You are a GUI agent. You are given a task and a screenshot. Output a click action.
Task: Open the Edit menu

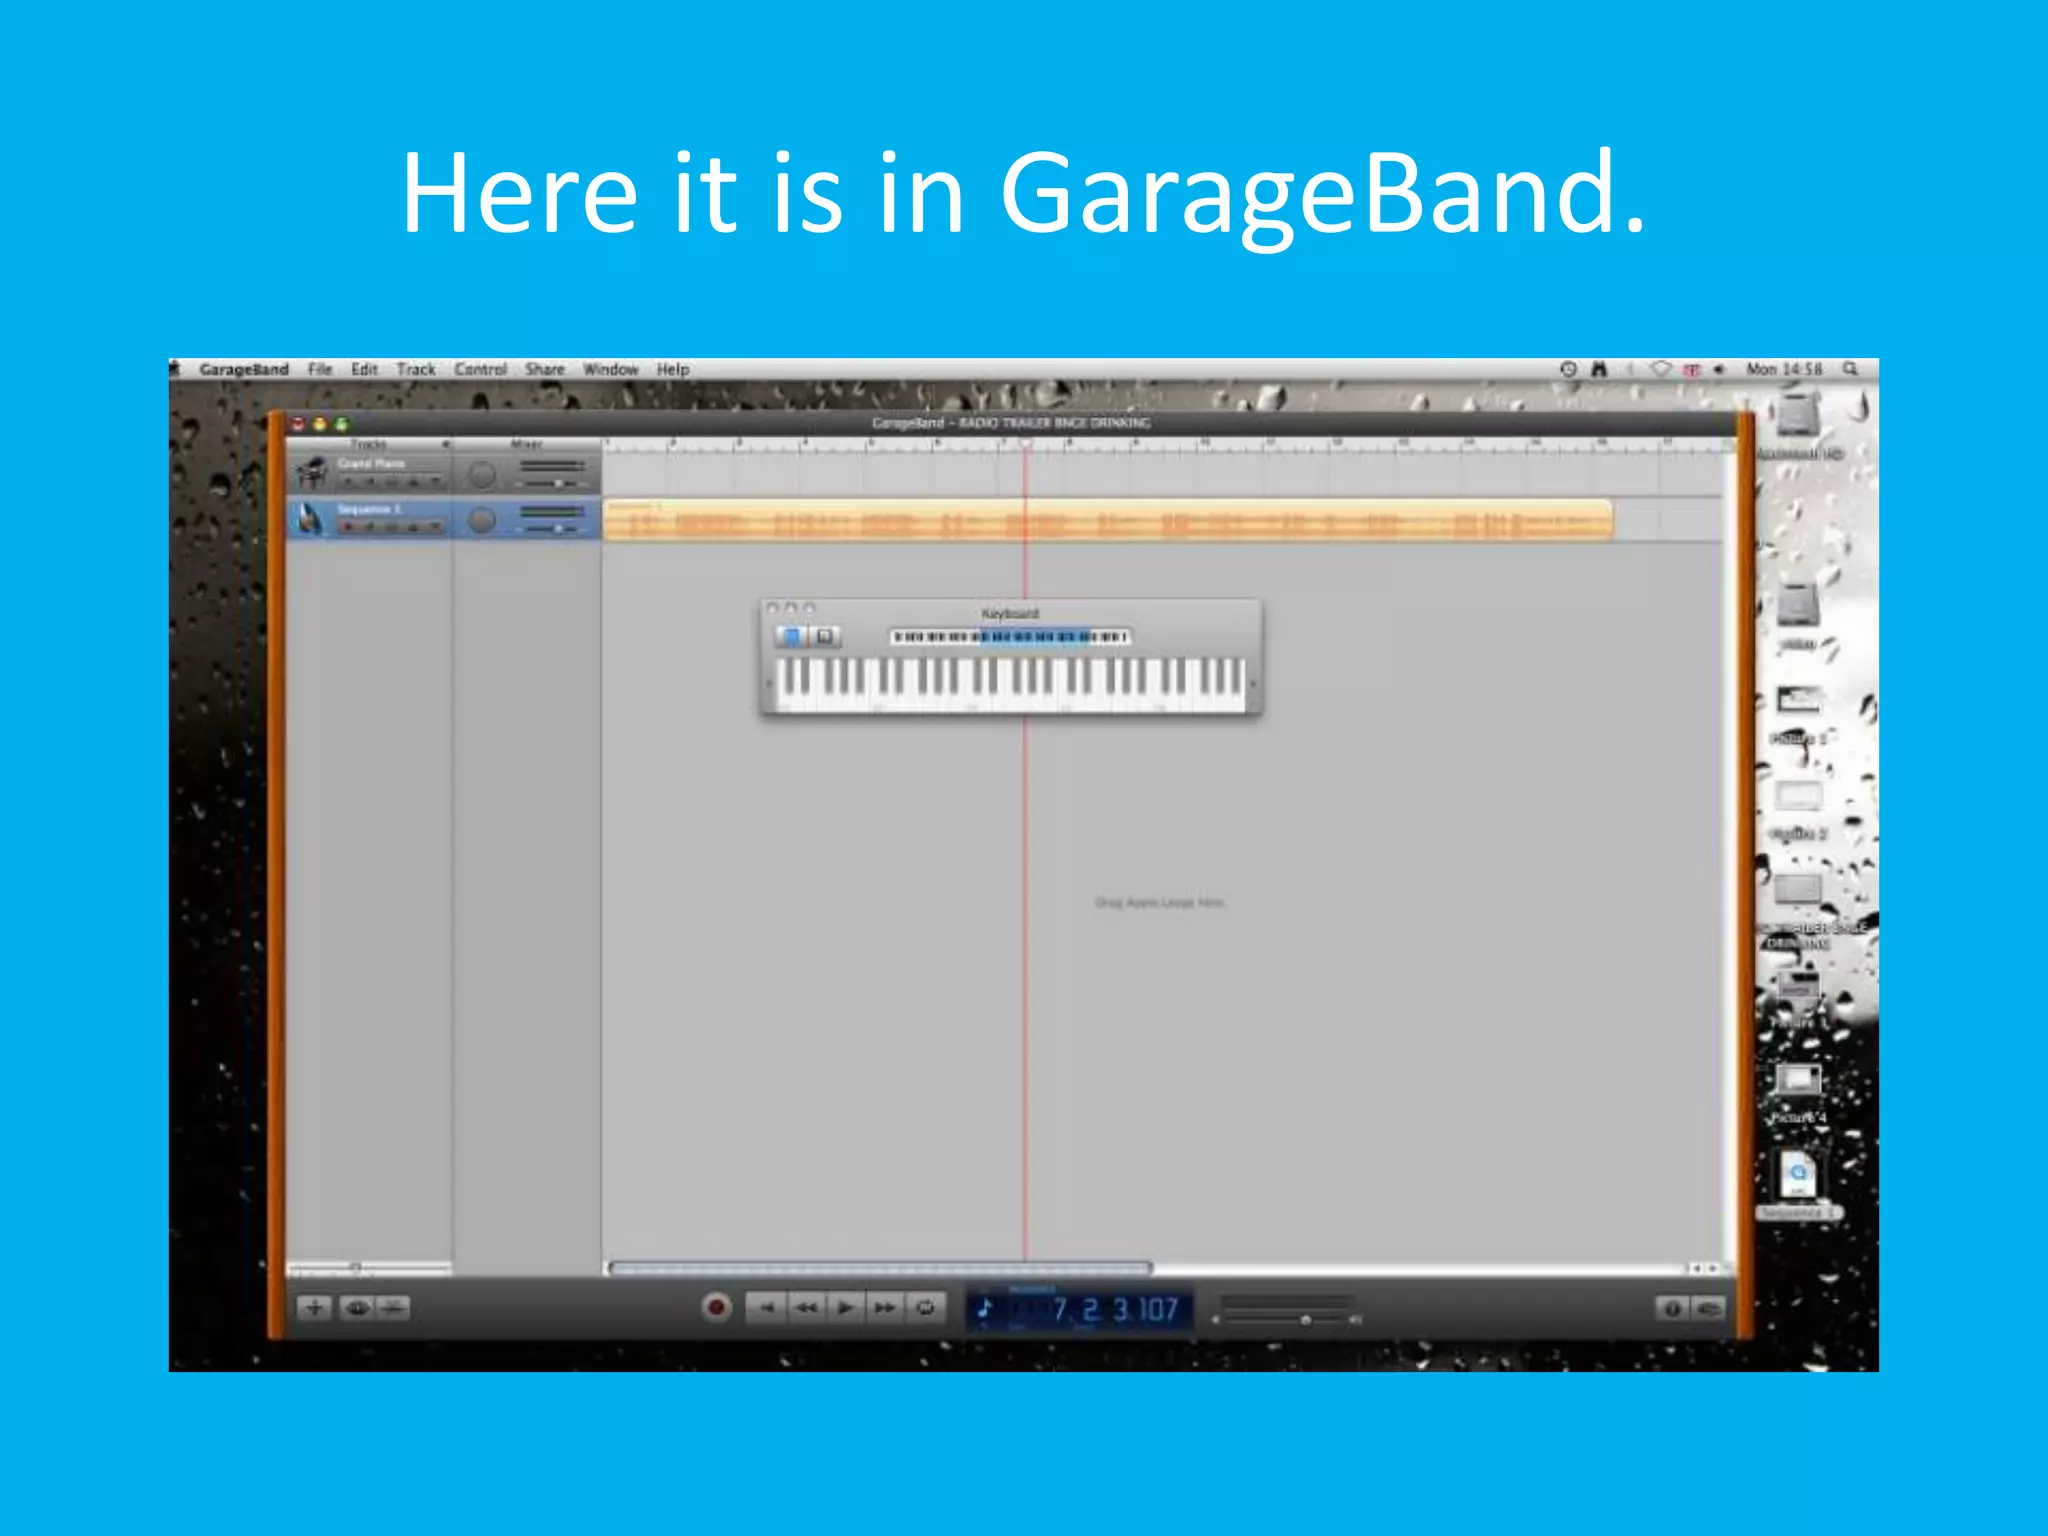click(364, 369)
